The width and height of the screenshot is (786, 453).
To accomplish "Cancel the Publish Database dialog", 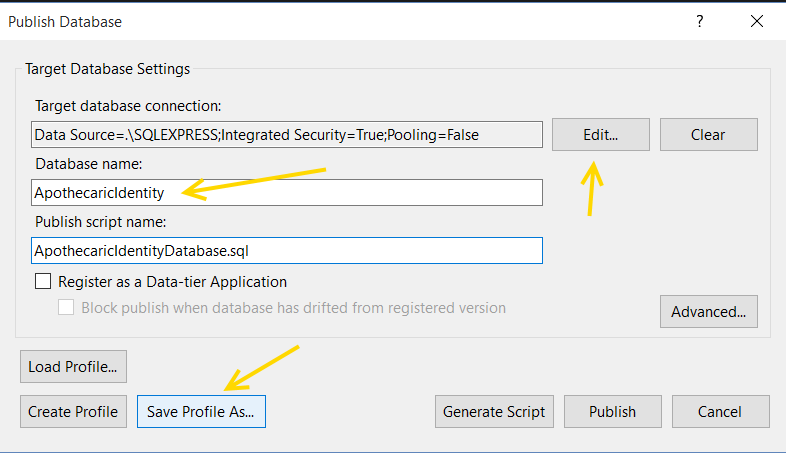I will click(720, 411).
